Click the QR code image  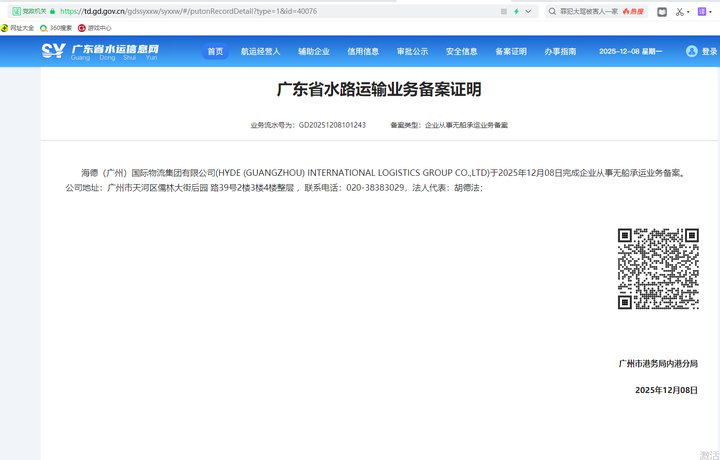click(657, 268)
